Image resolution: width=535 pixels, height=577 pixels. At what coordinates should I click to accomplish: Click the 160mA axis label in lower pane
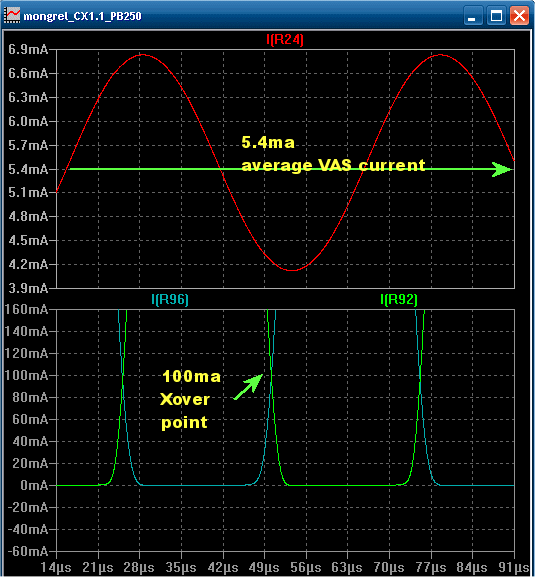pyautogui.click(x=26, y=309)
